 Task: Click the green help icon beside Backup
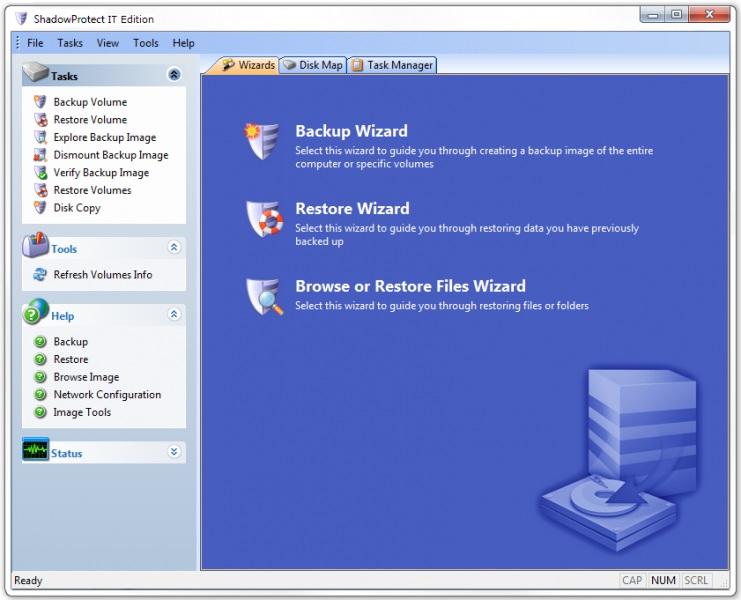tap(40, 342)
